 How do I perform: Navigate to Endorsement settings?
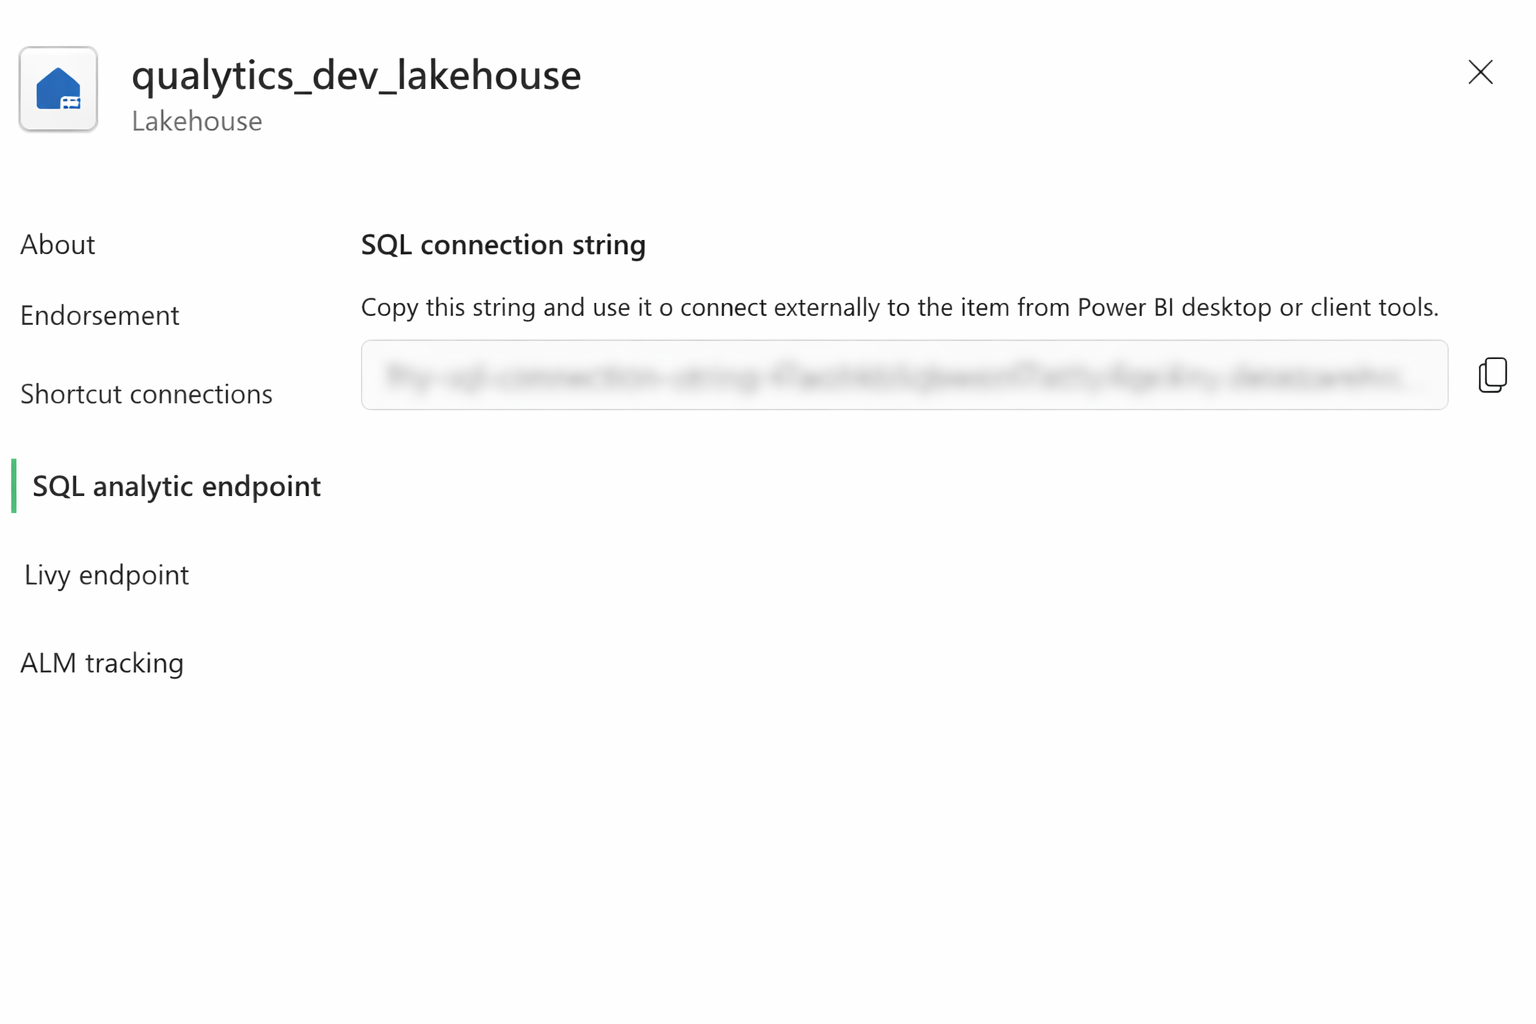click(x=99, y=315)
